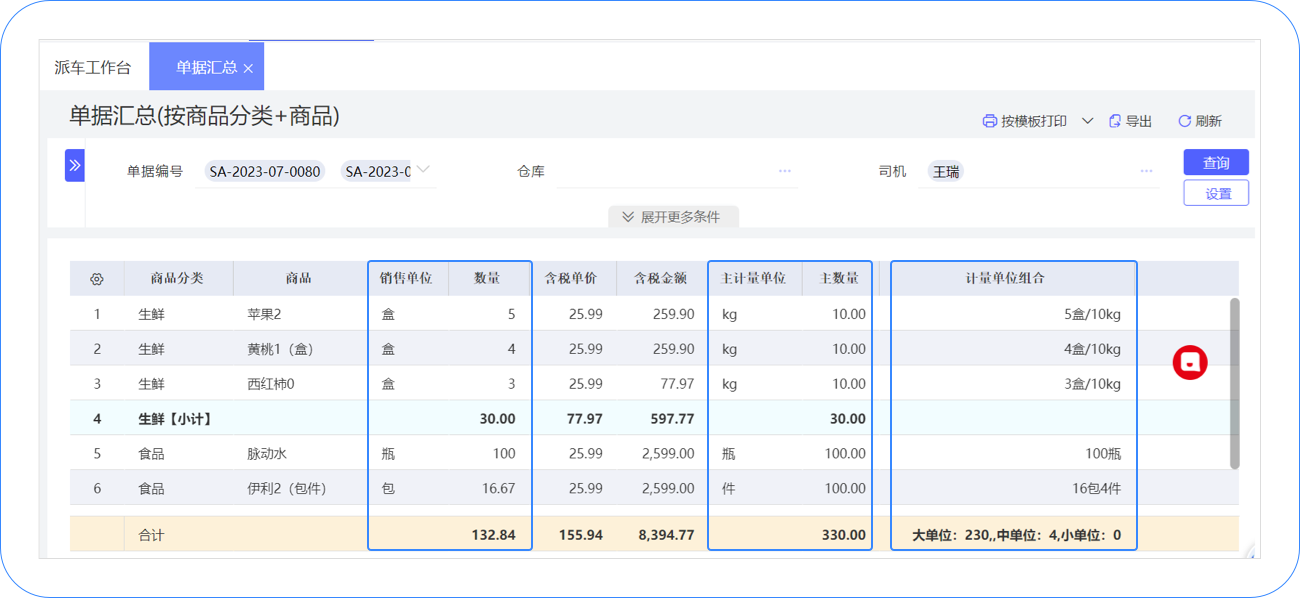Expand the 单据编号 selection dropdown
1300x598 pixels.
[x=424, y=170]
